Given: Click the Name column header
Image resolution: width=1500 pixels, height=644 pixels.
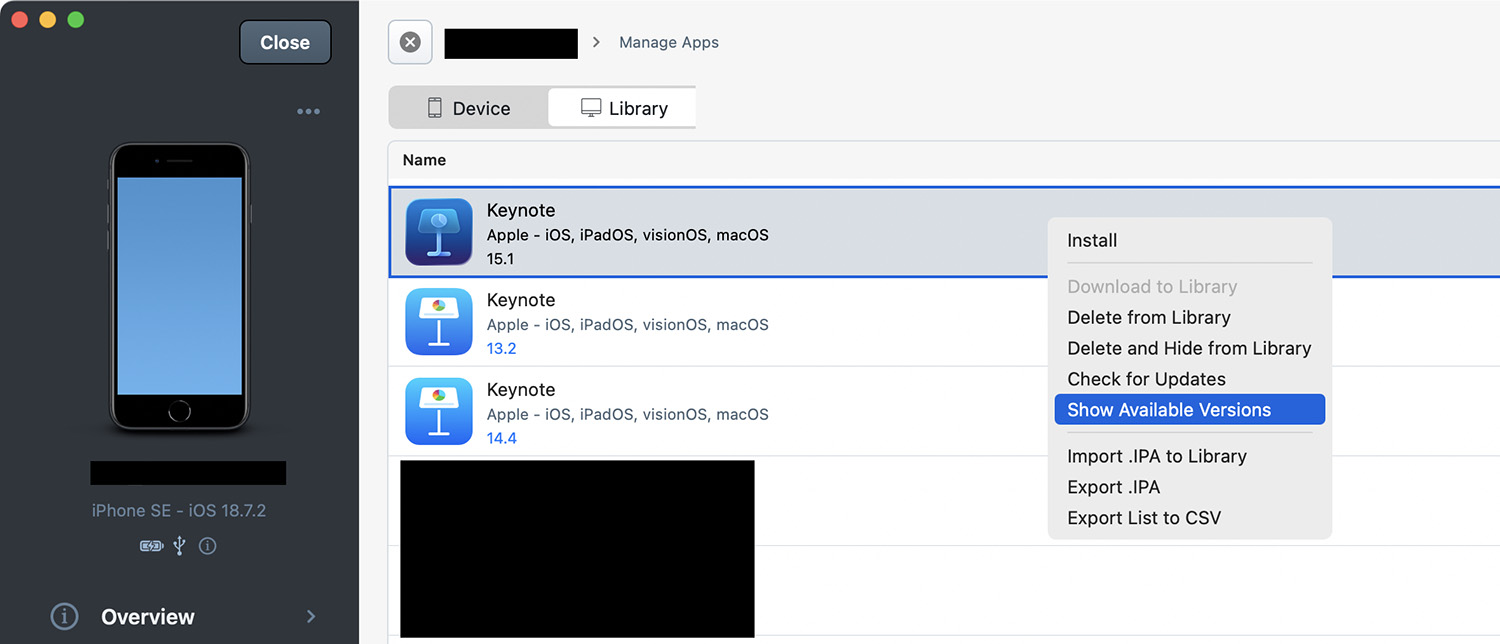Looking at the screenshot, I should point(424,160).
